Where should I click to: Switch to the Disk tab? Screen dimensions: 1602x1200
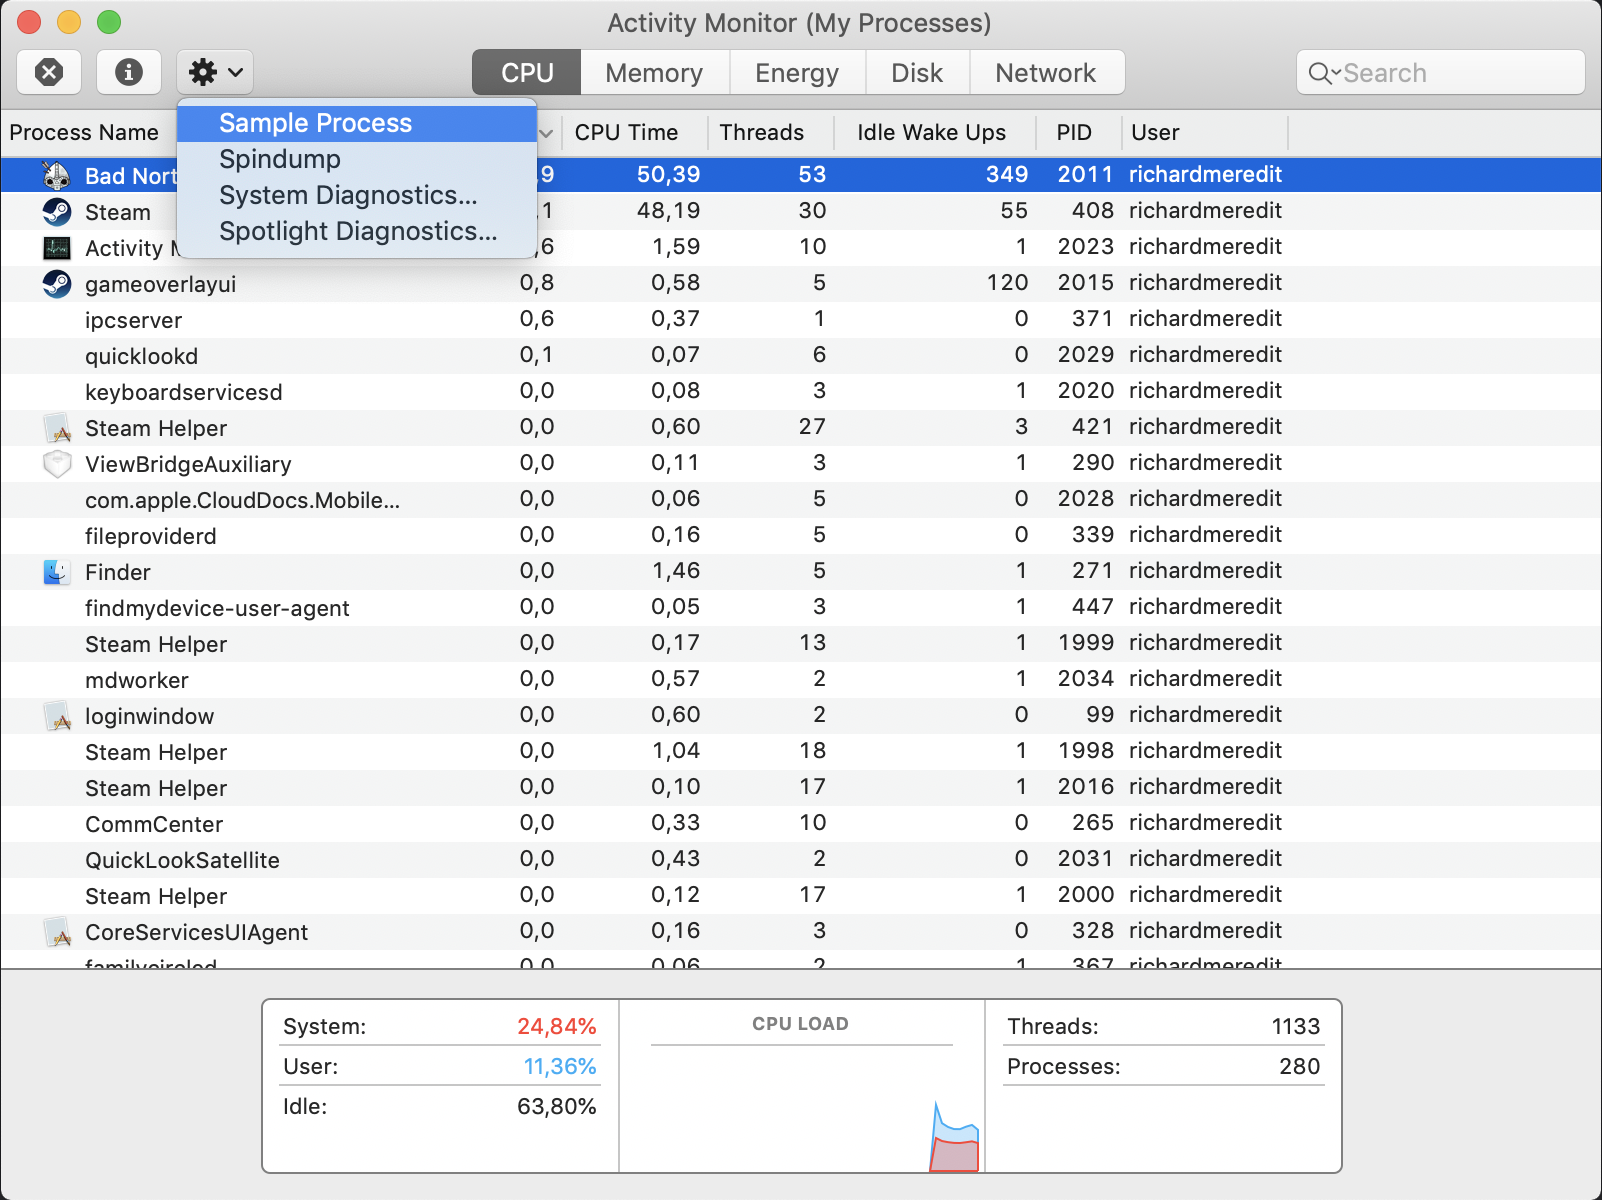(917, 73)
